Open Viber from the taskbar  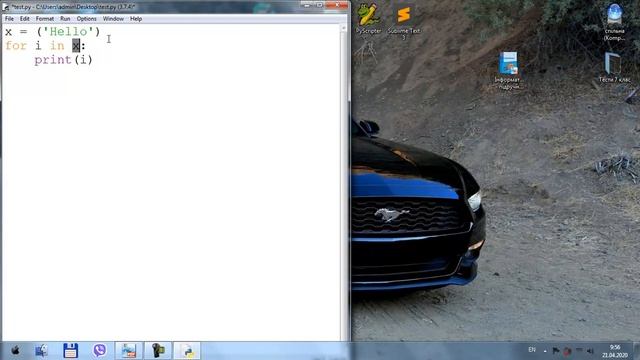tap(100, 351)
